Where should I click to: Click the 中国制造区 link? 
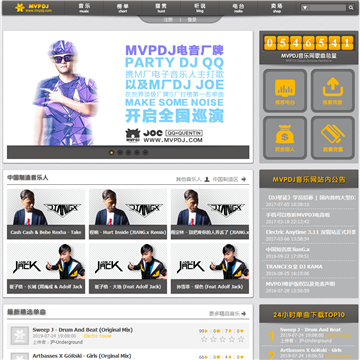tap(226, 179)
